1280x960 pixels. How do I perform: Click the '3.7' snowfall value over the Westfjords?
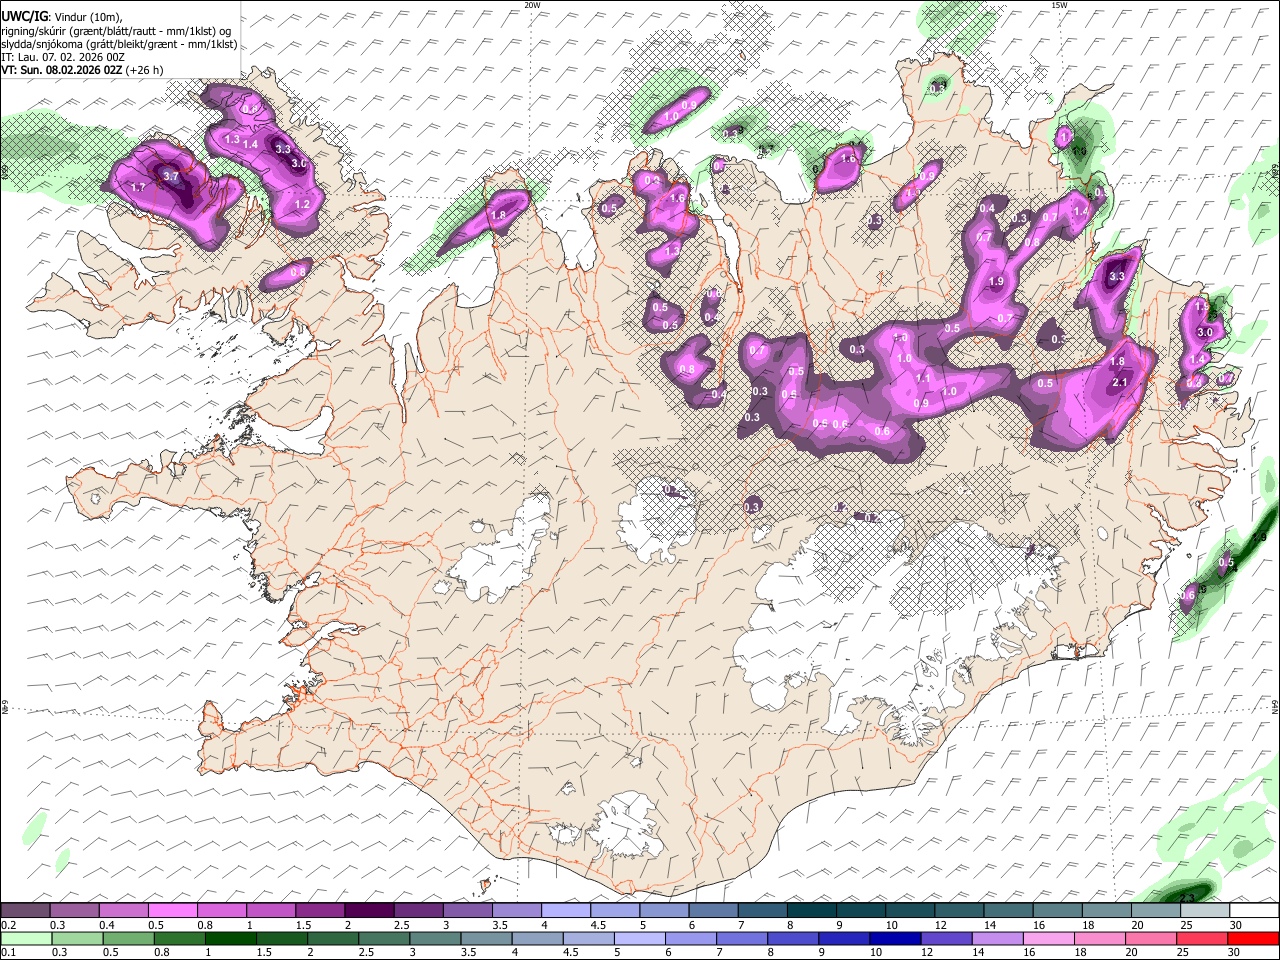pyautogui.click(x=171, y=177)
